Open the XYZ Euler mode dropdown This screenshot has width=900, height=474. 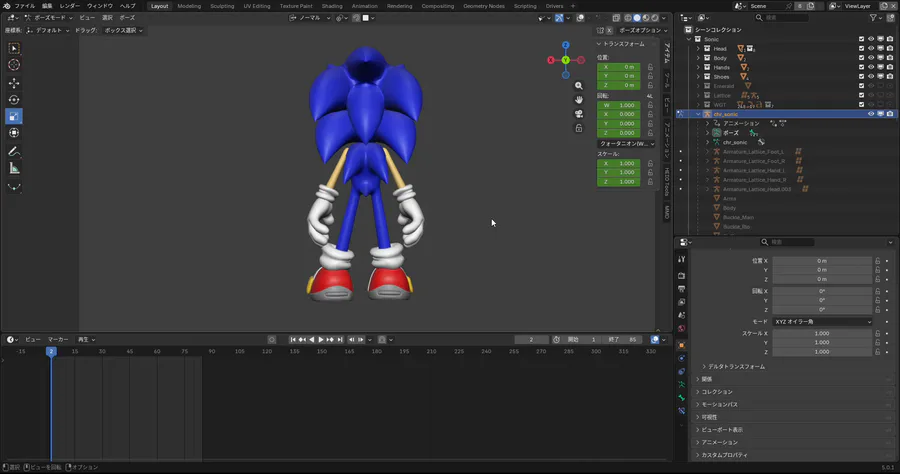[822, 322]
